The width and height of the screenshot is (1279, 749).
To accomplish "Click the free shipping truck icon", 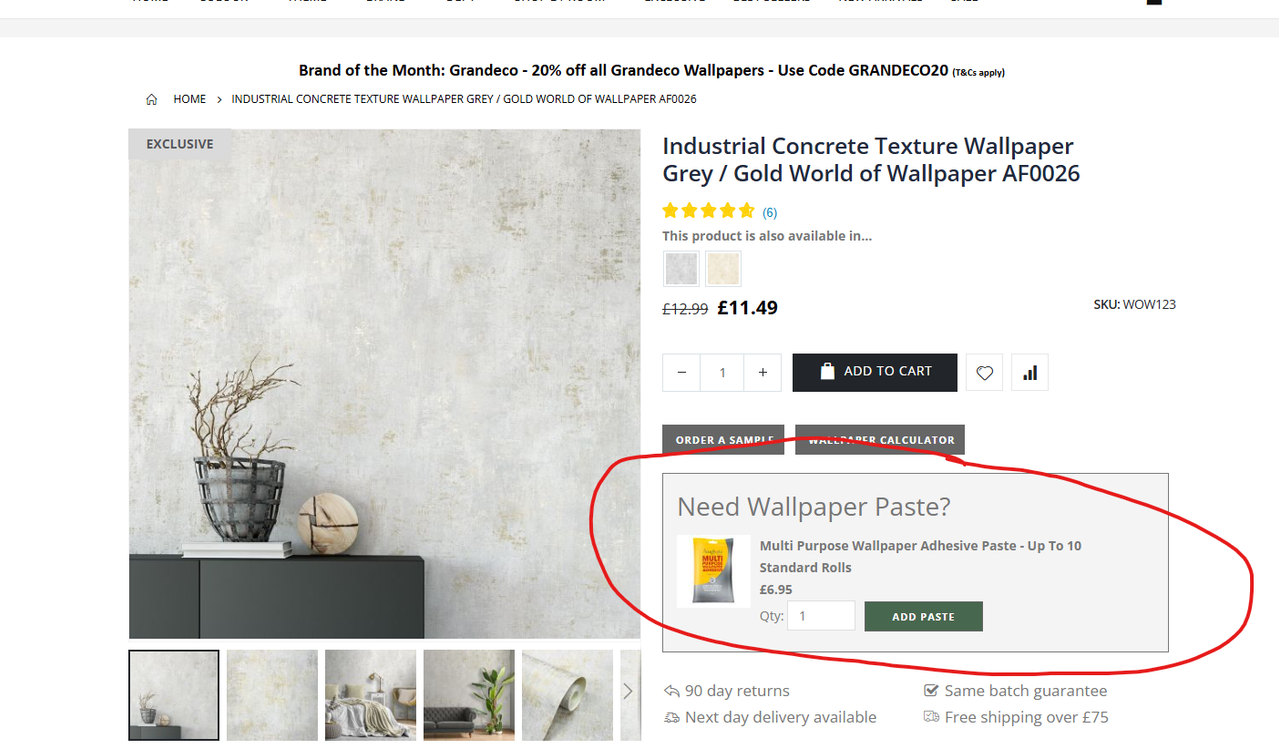I will pos(931,717).
